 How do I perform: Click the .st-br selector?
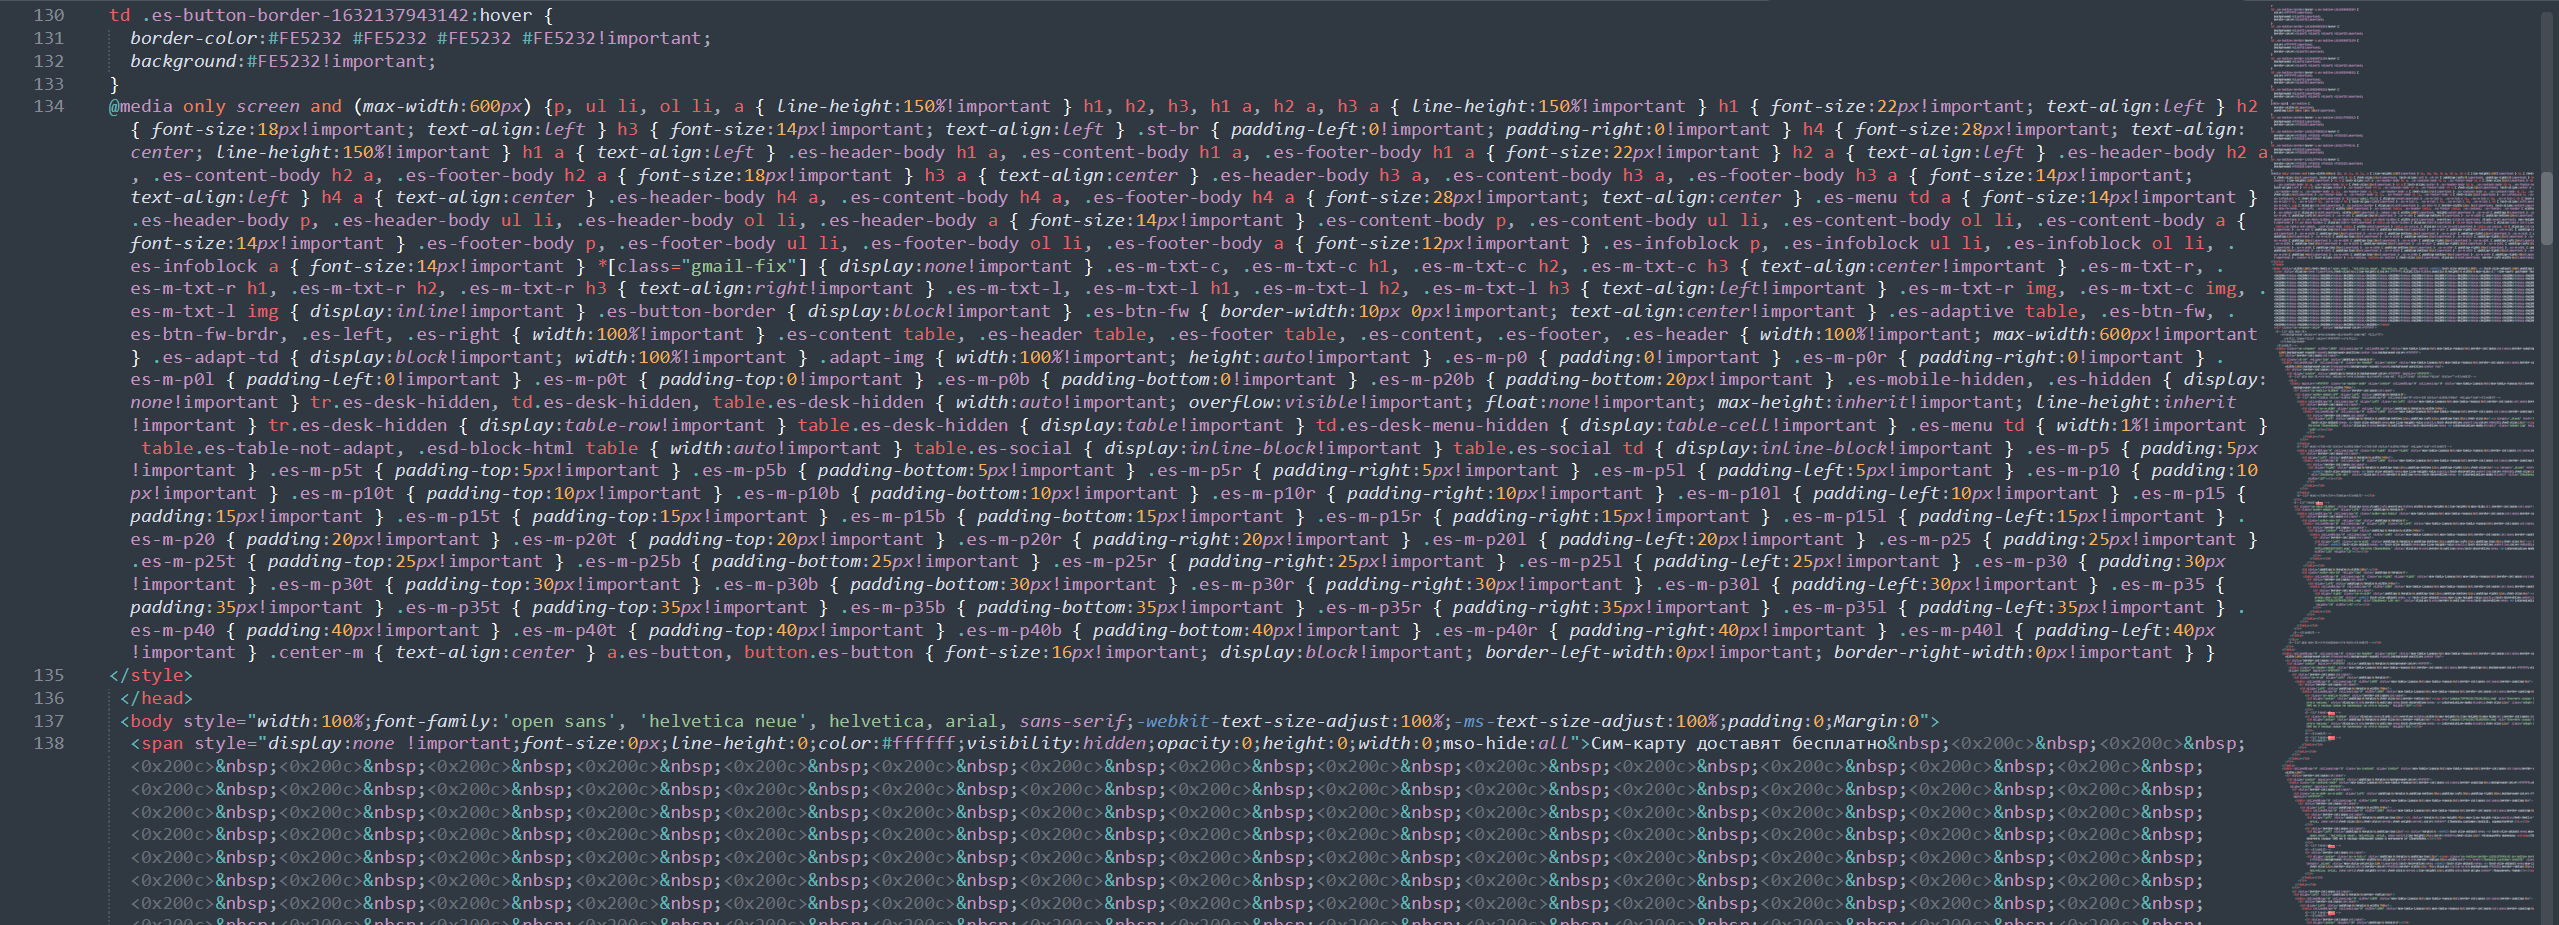[1167, 129]
